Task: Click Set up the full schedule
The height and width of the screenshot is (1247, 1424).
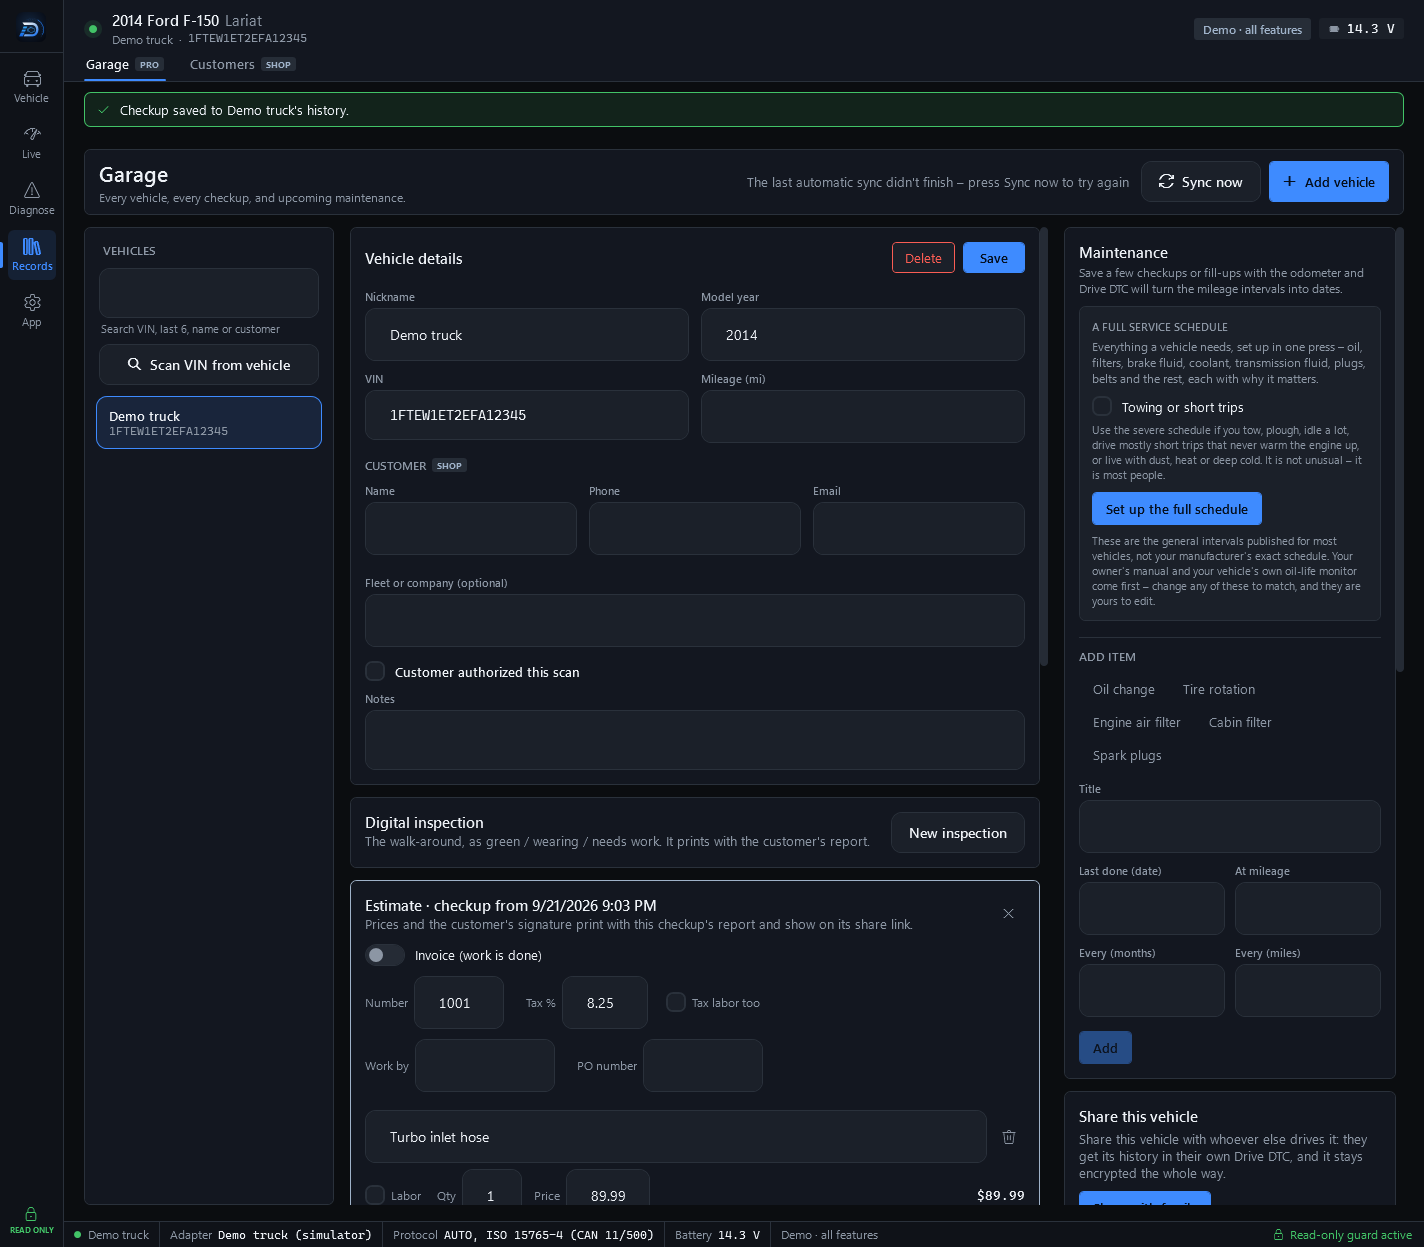Action: coord(1176,509)
